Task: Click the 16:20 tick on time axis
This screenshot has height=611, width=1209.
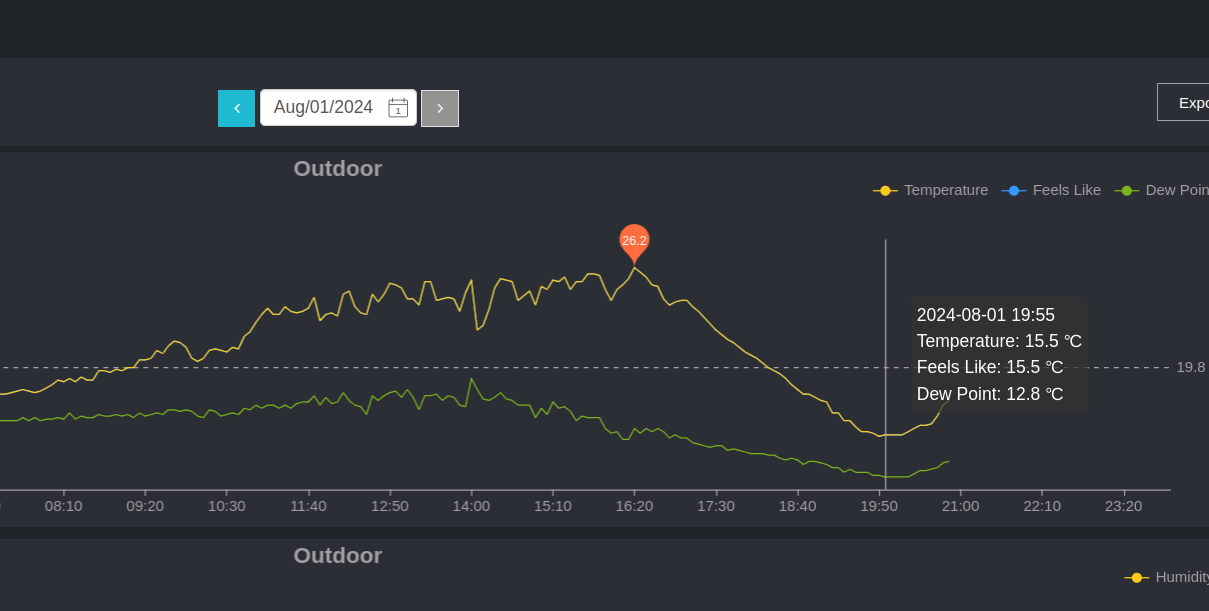Action: click(634, 506)
